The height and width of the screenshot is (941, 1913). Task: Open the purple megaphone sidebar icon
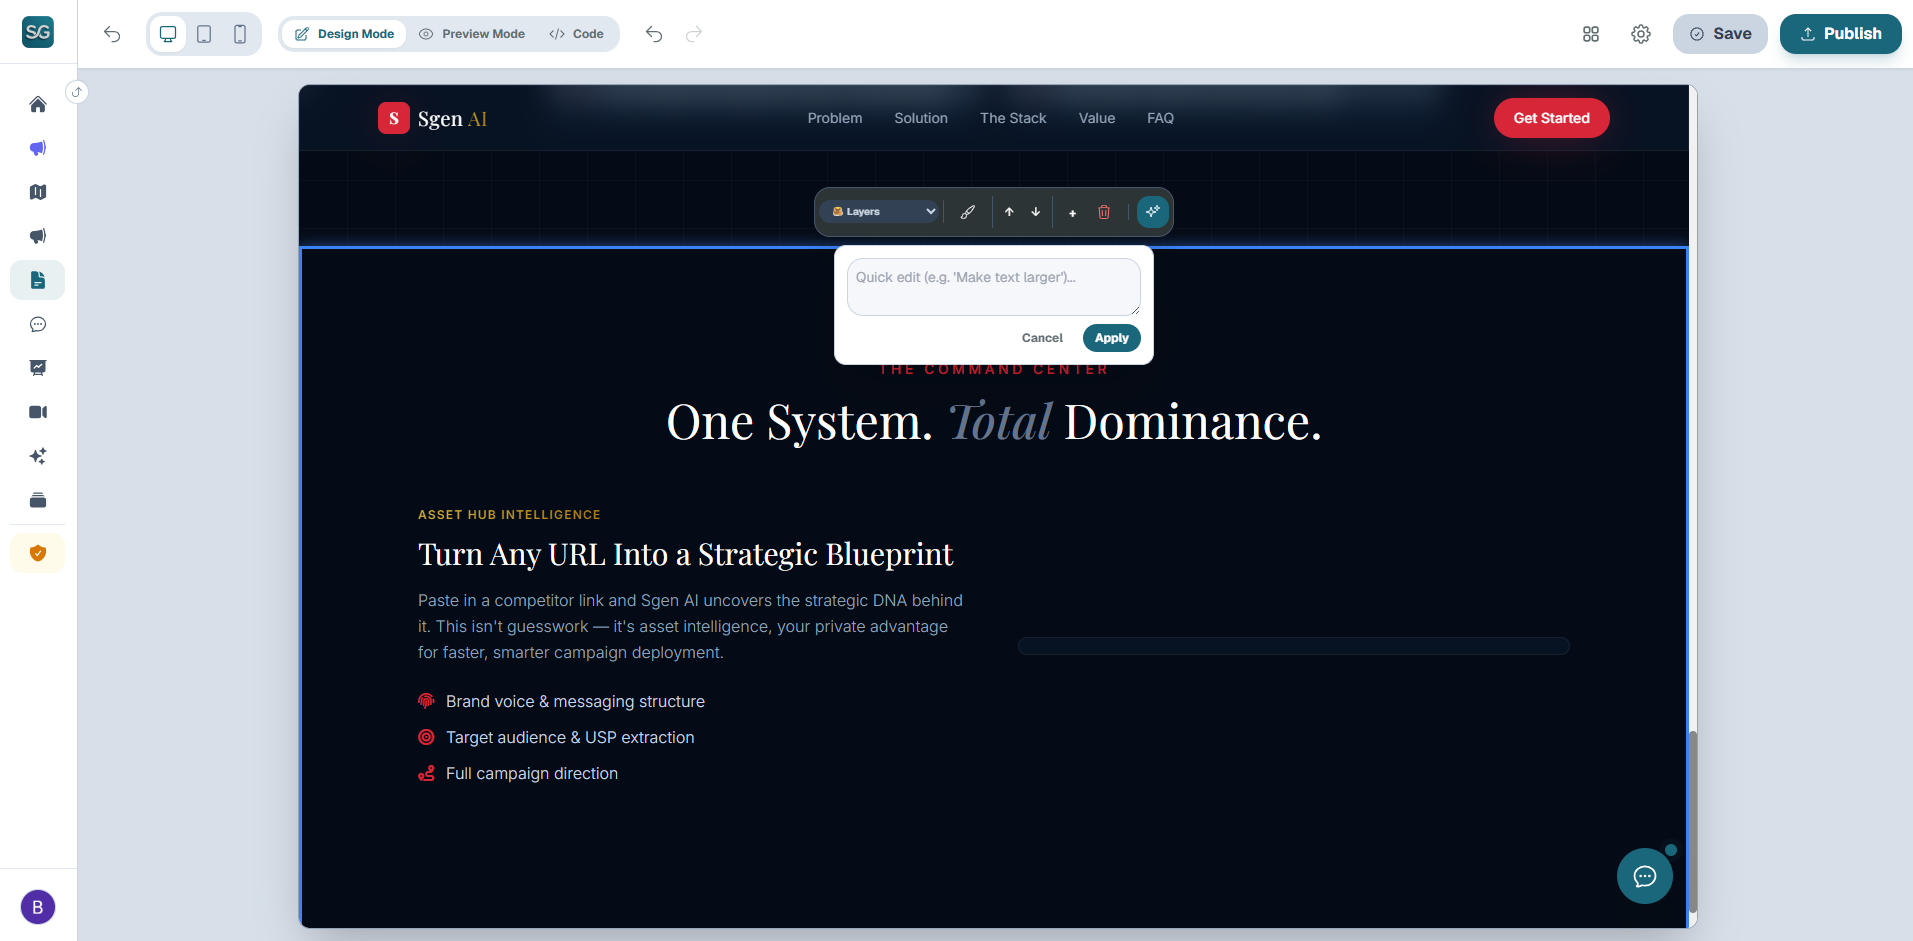[38, 148]
